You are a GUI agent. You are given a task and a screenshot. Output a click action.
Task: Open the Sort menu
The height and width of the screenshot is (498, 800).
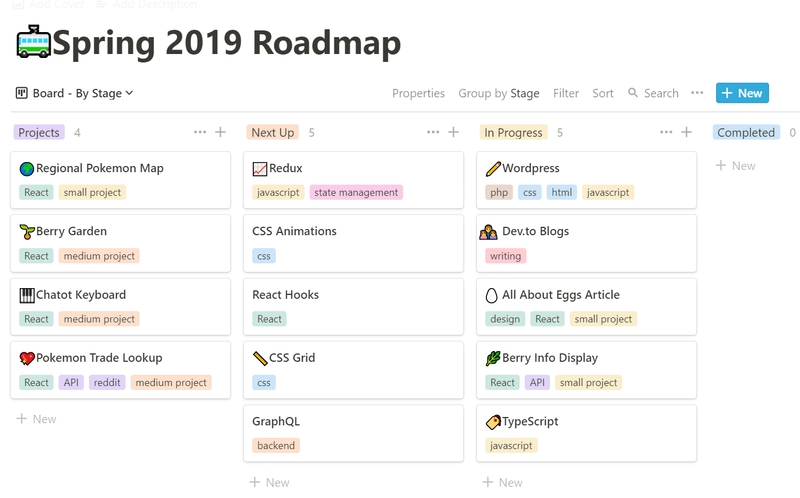click(x=603, y=93)
